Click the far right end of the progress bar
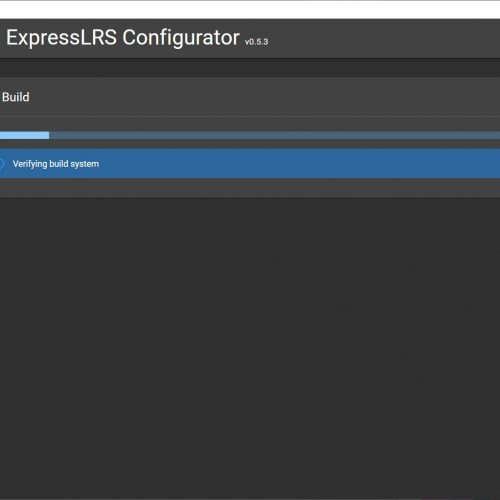 pyautogui.click(x=495, y=135)
